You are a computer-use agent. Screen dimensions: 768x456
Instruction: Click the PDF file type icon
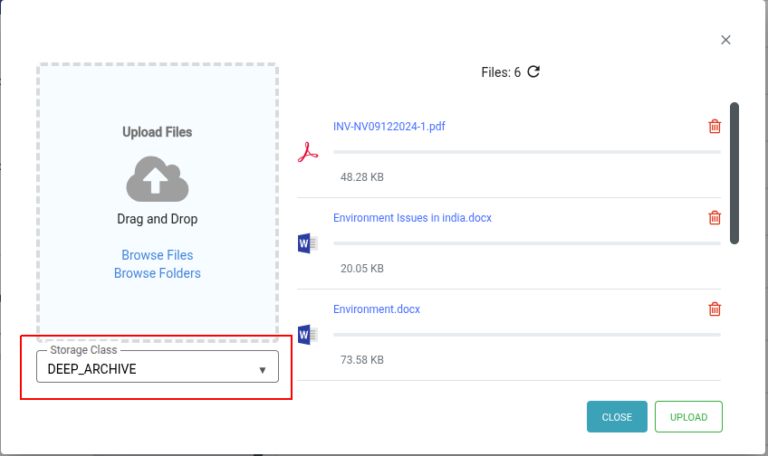pos(307,153)
